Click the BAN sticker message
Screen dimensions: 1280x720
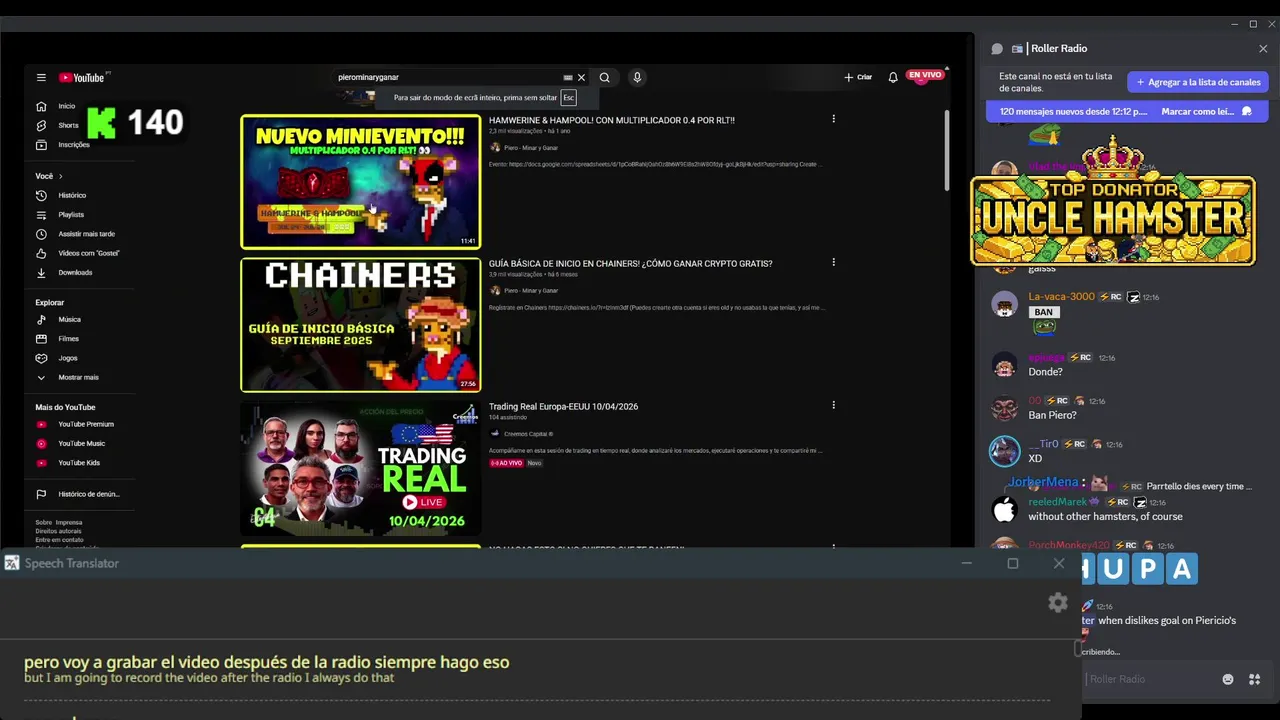[1043, 312]
